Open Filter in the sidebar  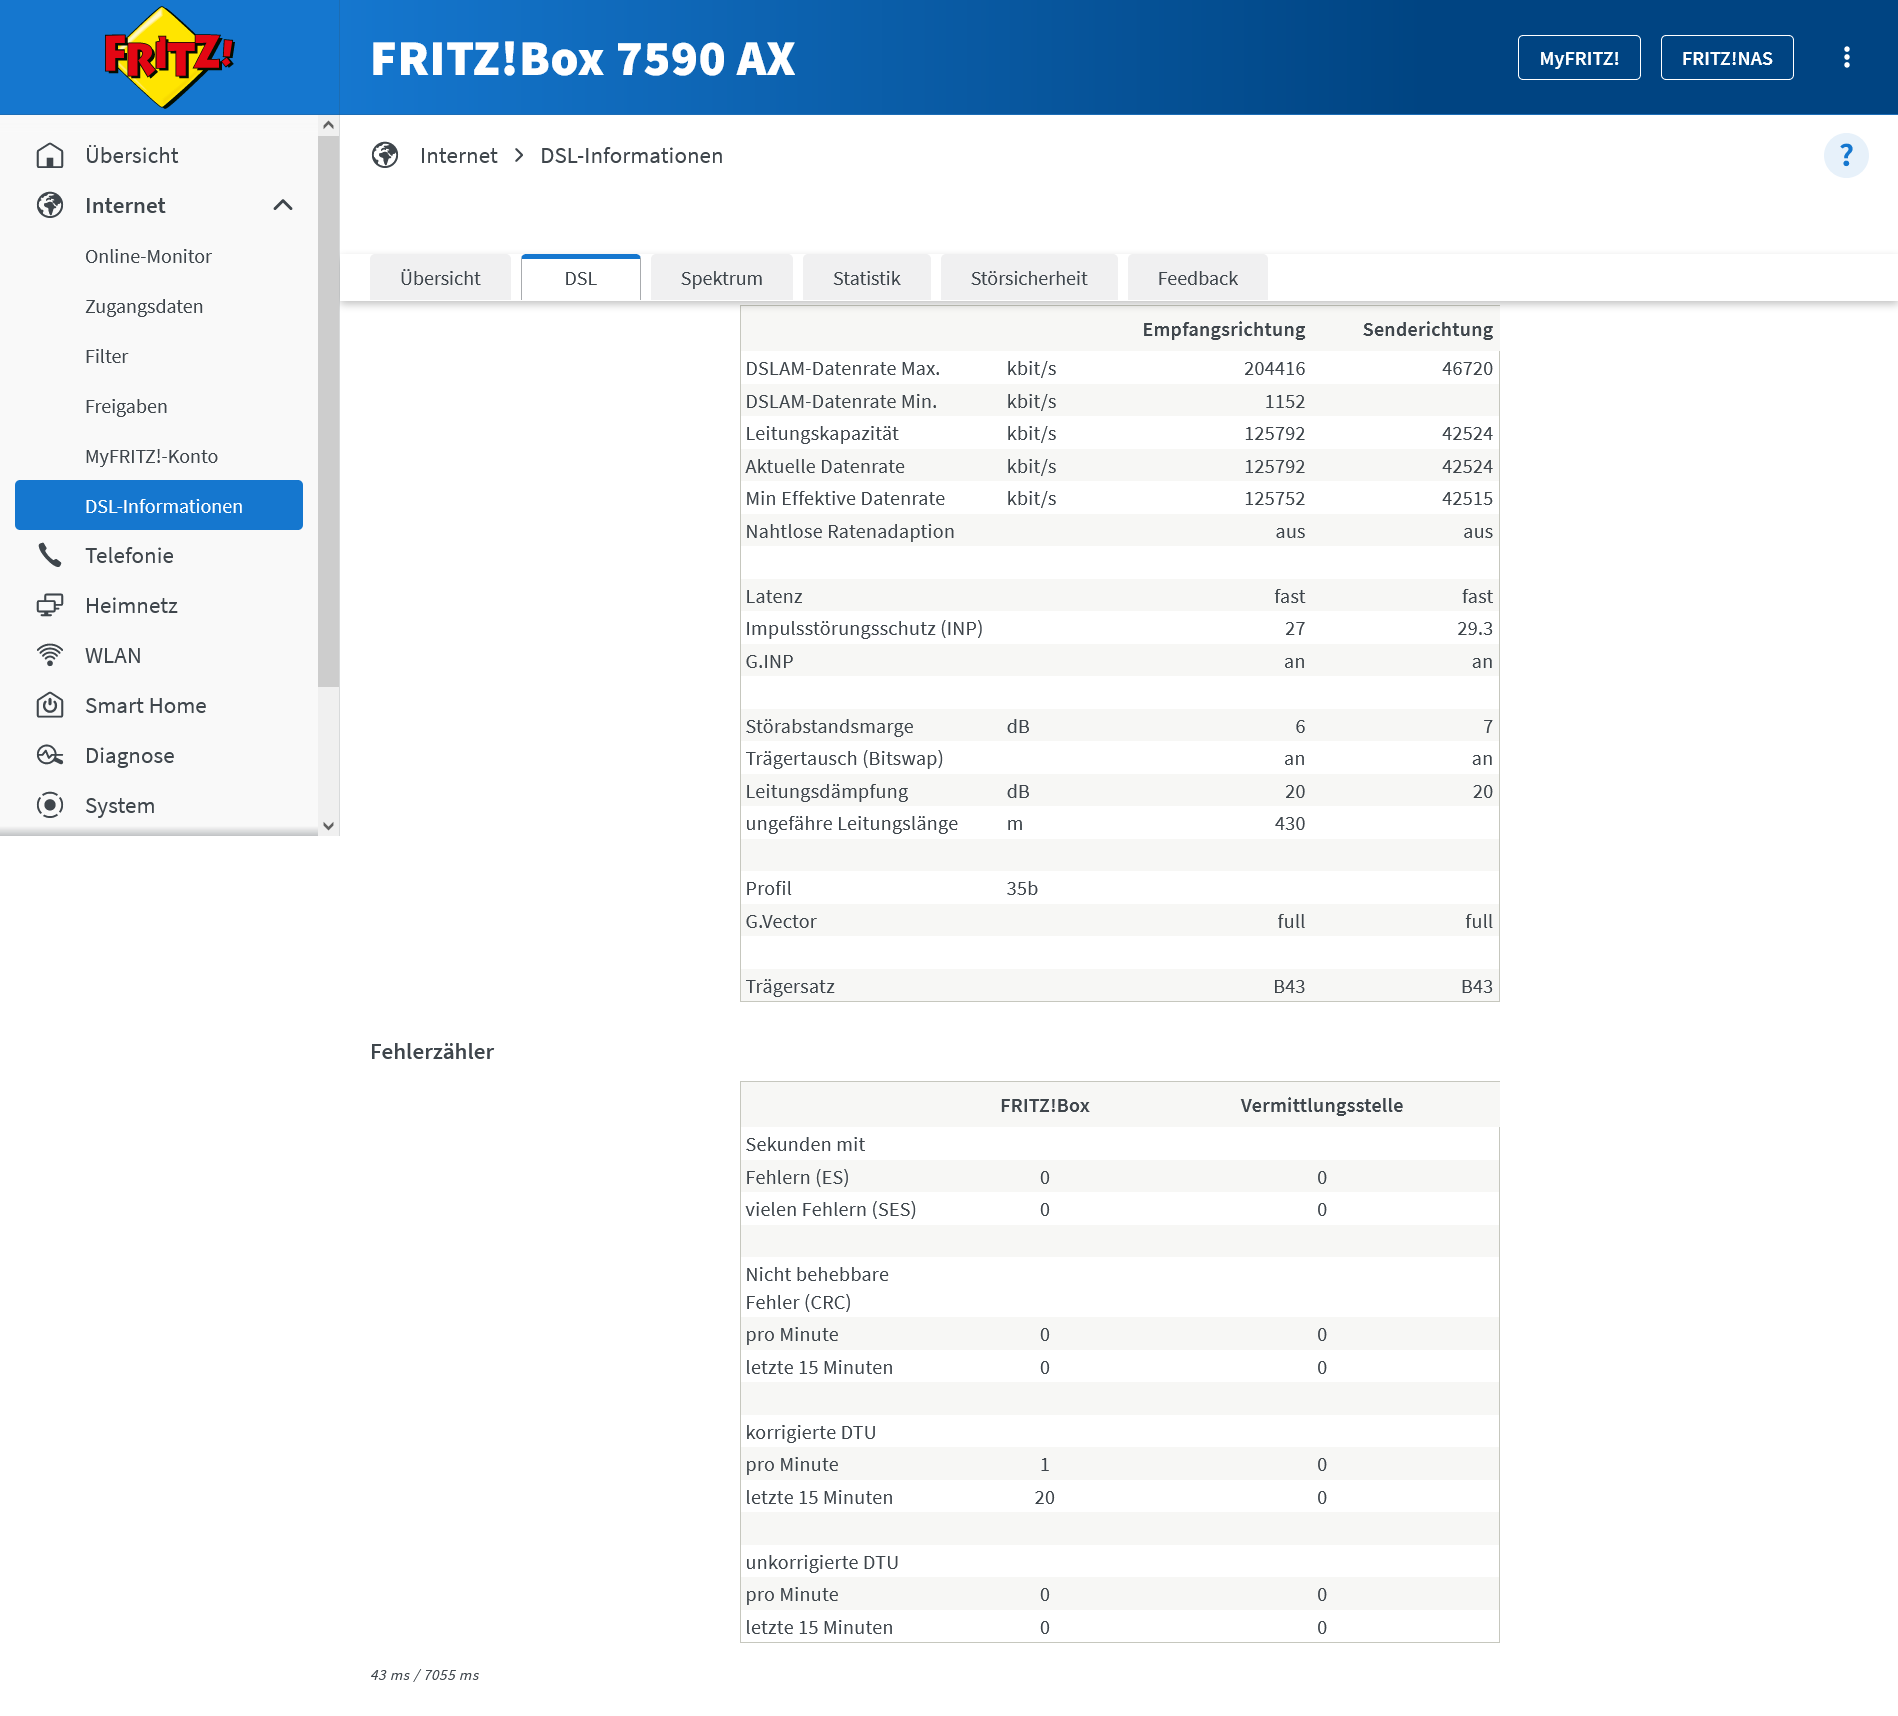(x=106, y=356)
